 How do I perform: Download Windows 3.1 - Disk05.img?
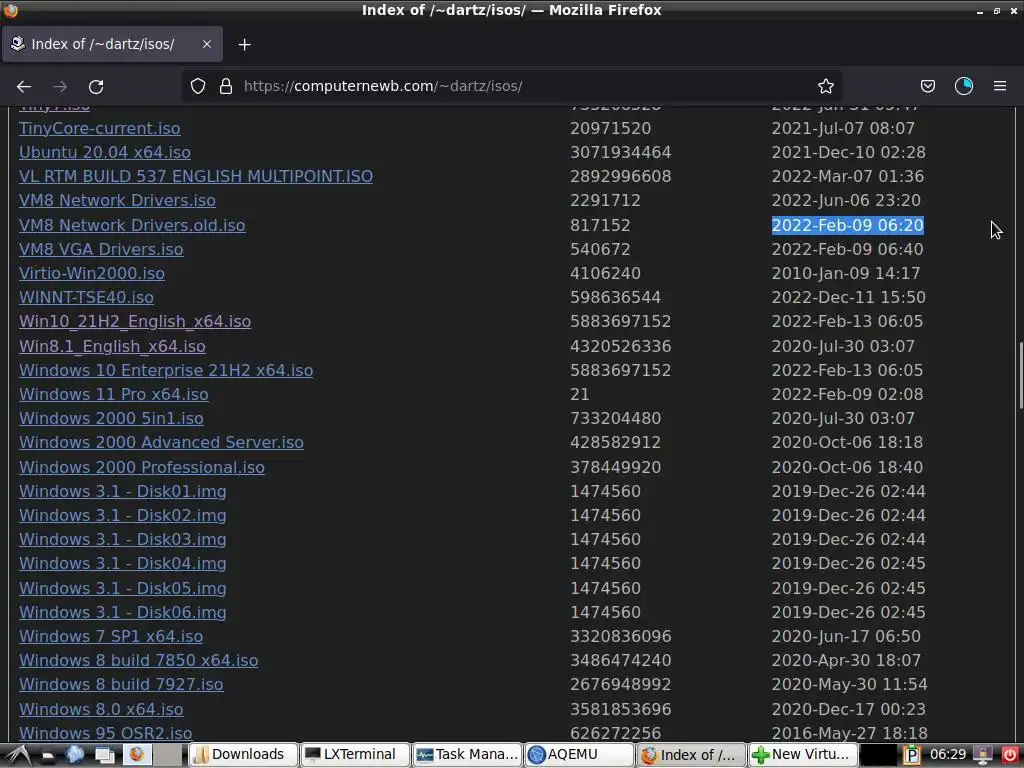(x=123, y=588)
